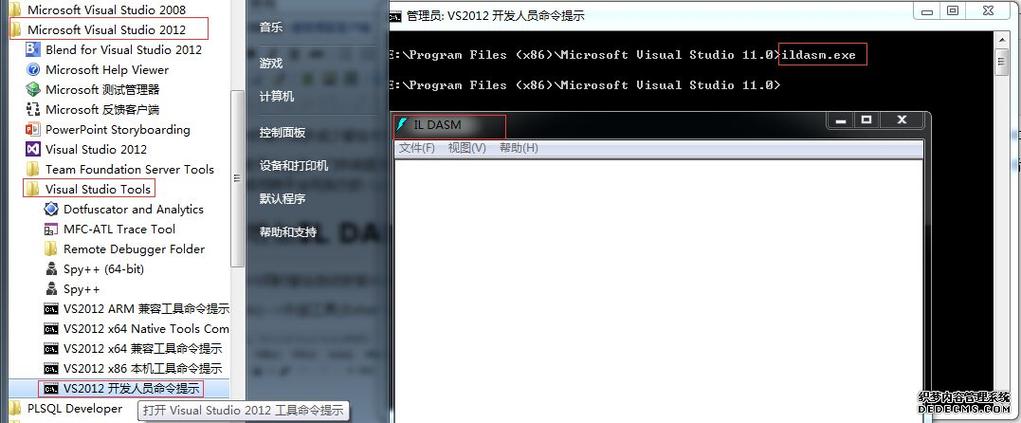Screen dimensions: 1021x423
Task: Open 文件(F) menu in IL DASM
Action: click(x=417, y=148)
